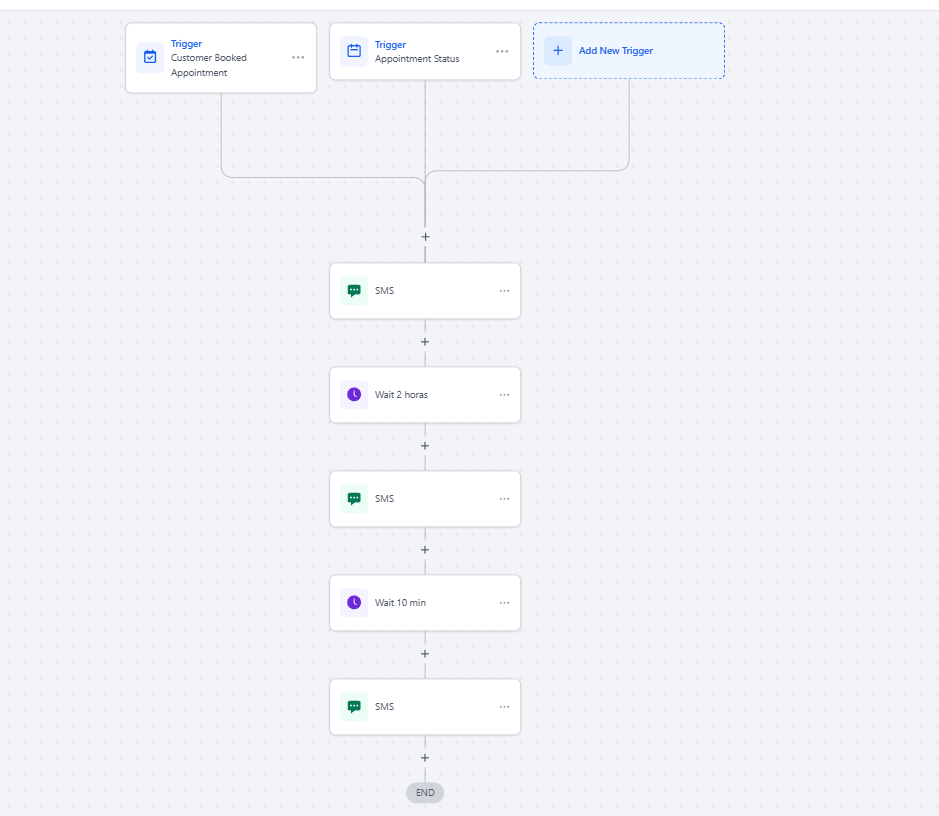Open options menu for Wait 10 min step
Image resolution: width=939 pixels, height=816 pixels.
point(504,603)
